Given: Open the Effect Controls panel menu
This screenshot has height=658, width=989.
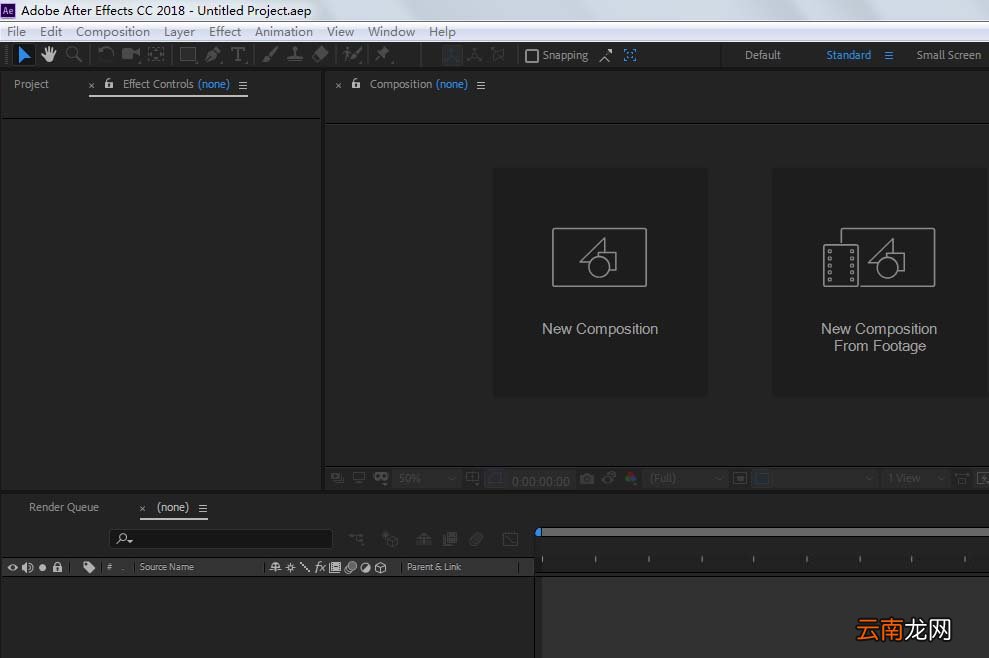Looking at the screenshot, I should point(243,85).
